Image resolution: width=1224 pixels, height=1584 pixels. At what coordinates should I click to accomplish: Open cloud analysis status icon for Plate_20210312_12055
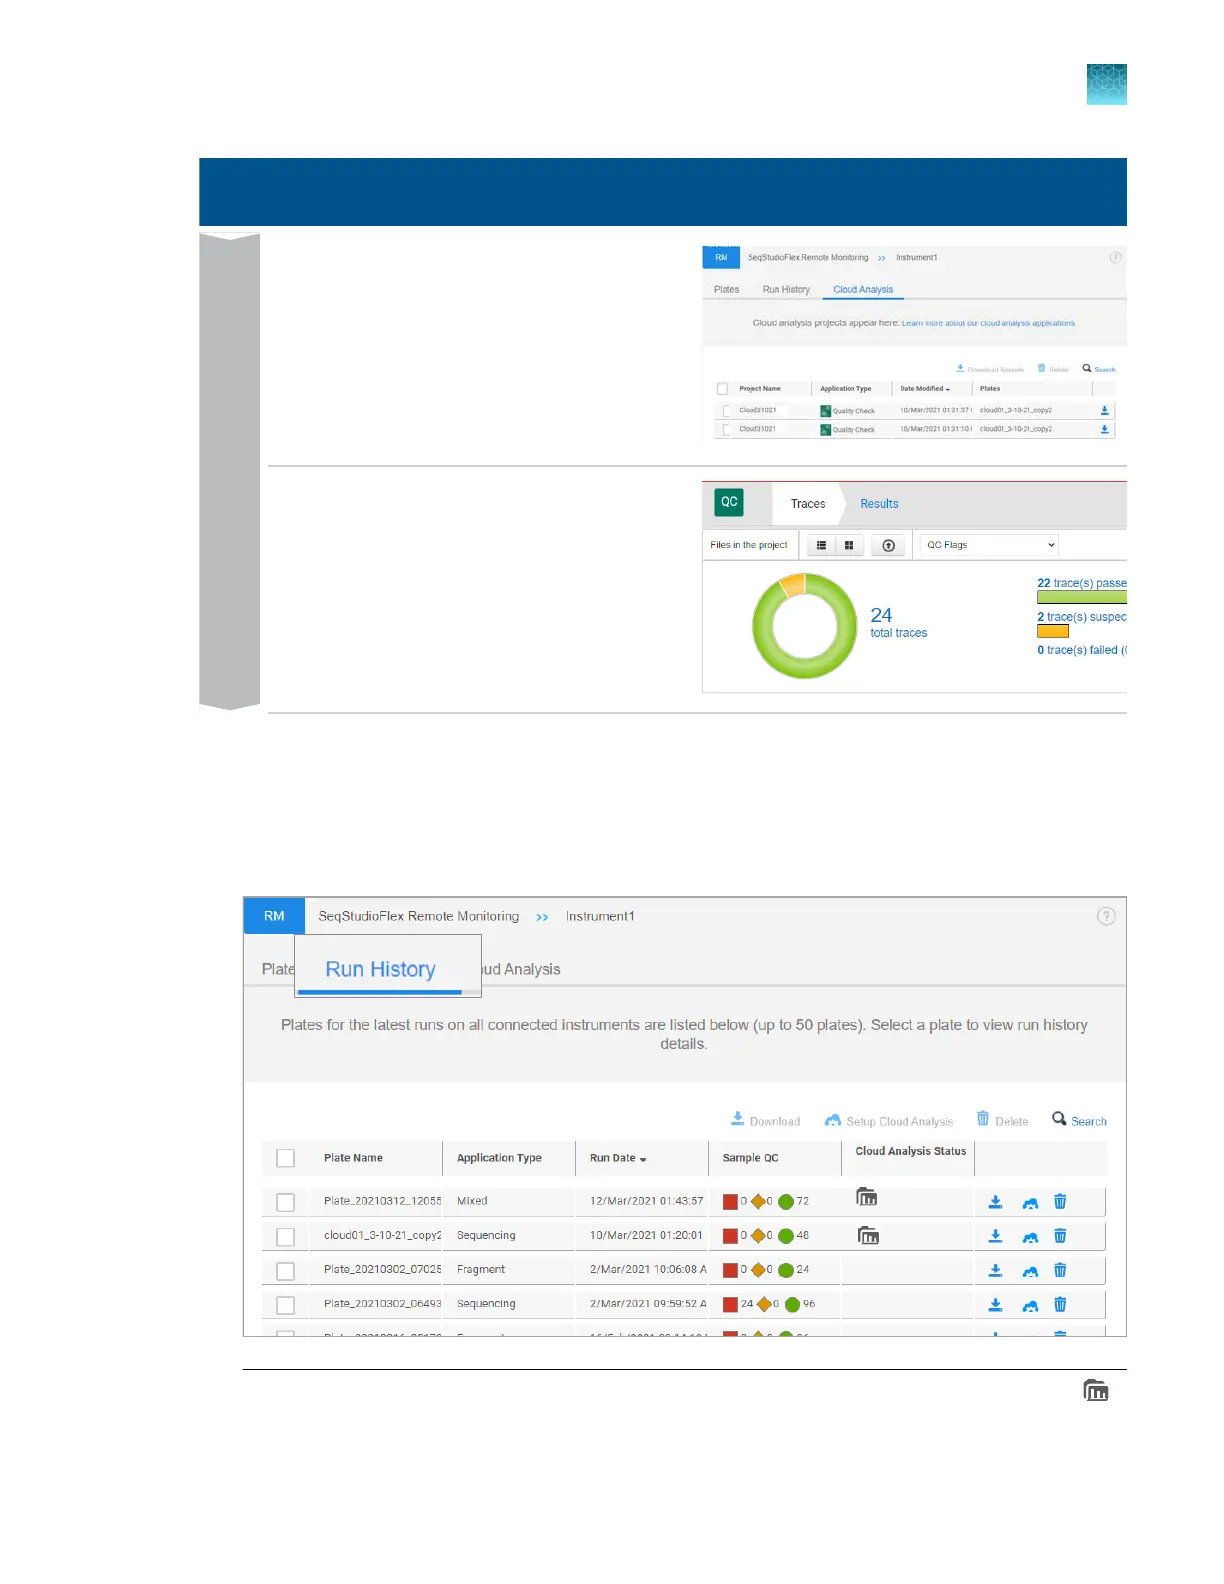point(867,1197)
